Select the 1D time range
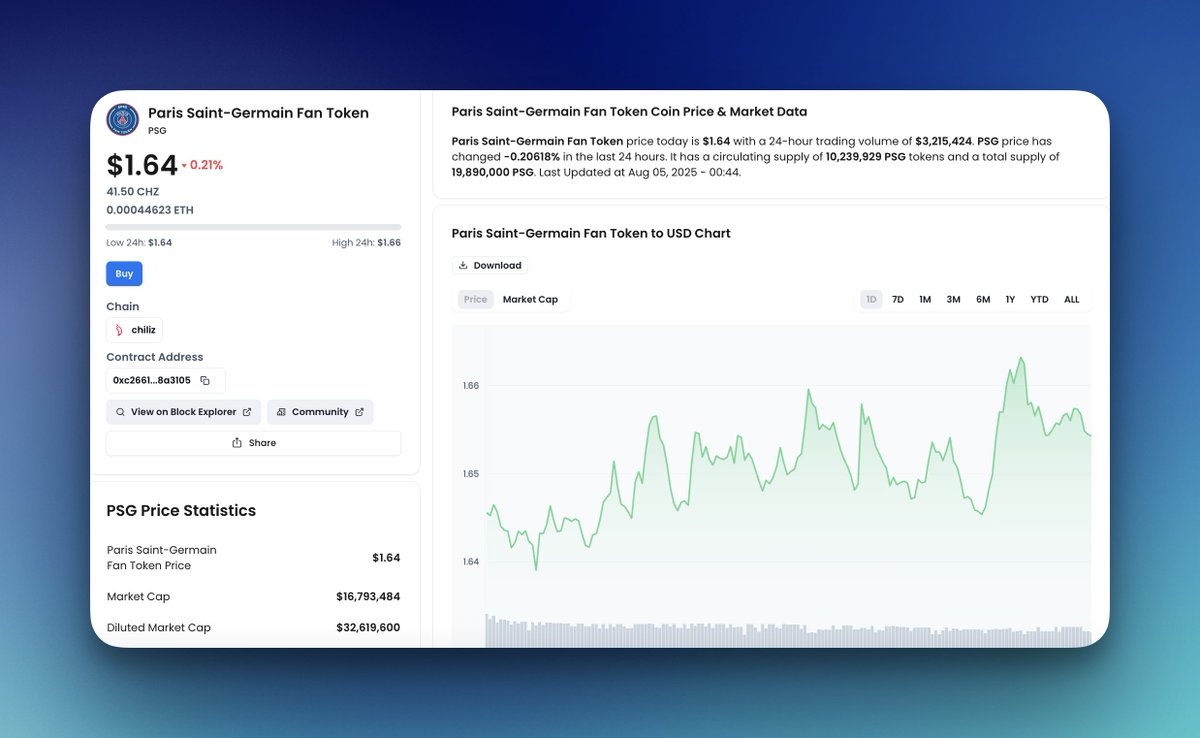The width and height of the screenshot is (1200, 738). 871,300
